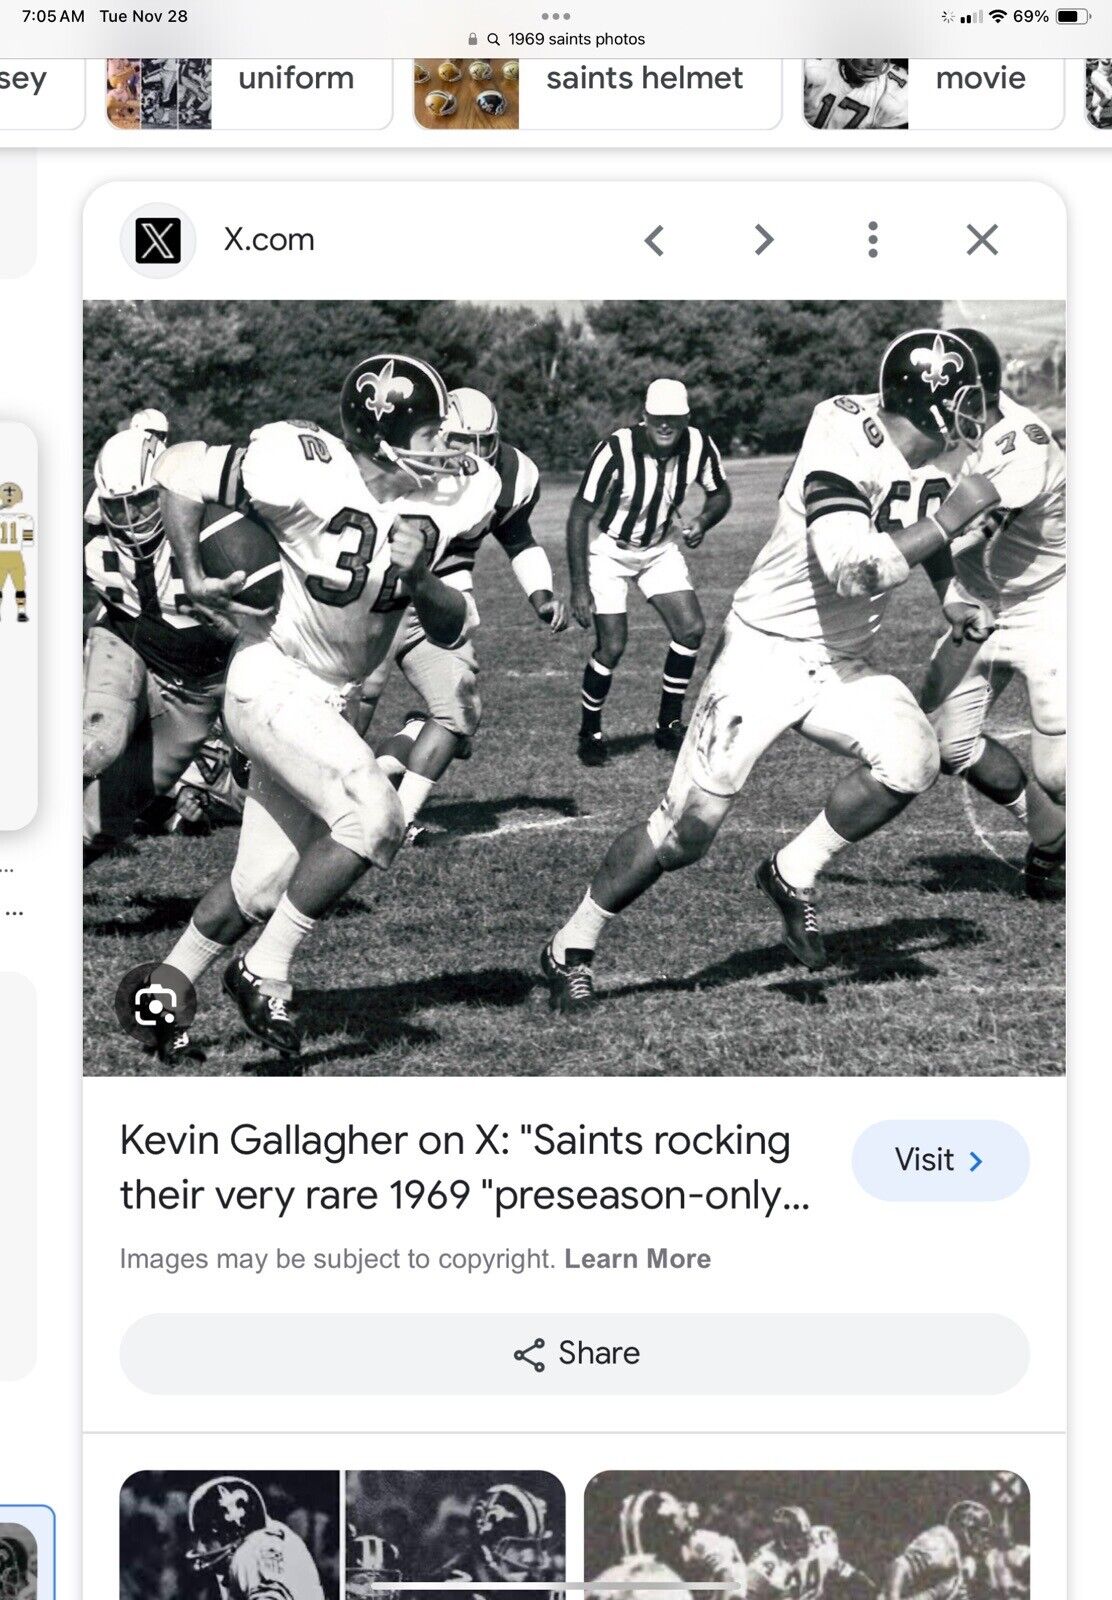Open related night game thumbnail on right
The height and width of the screenshot is (1600, 1112).
807,1535
